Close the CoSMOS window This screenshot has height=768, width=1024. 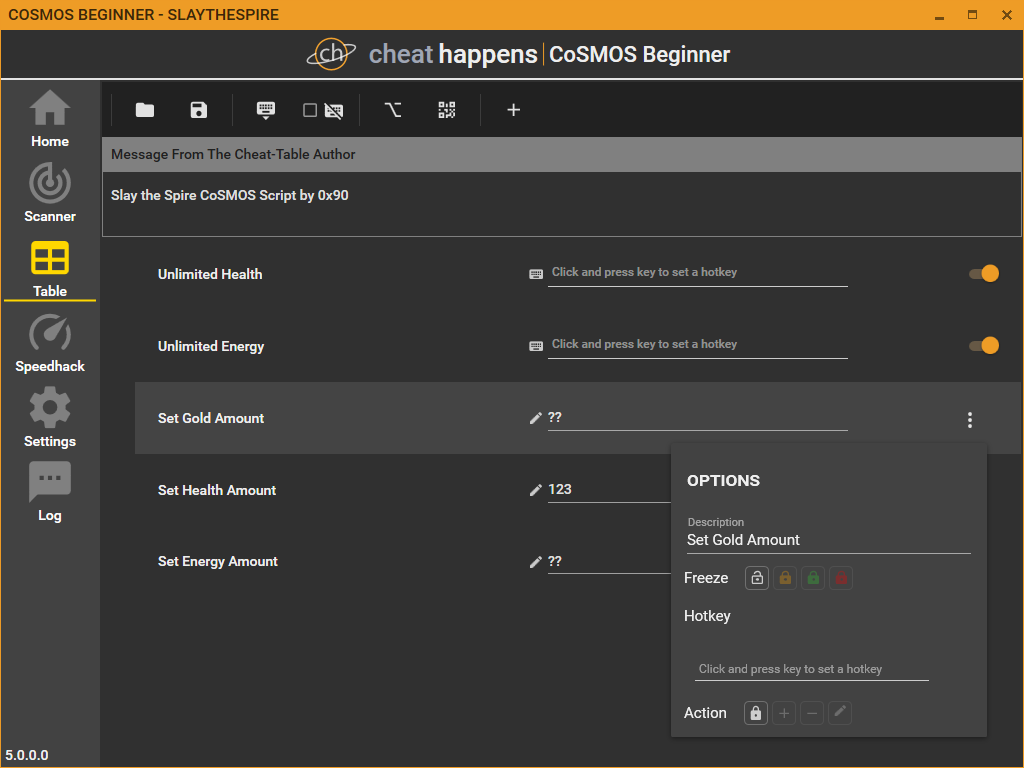pos(1006,15)
